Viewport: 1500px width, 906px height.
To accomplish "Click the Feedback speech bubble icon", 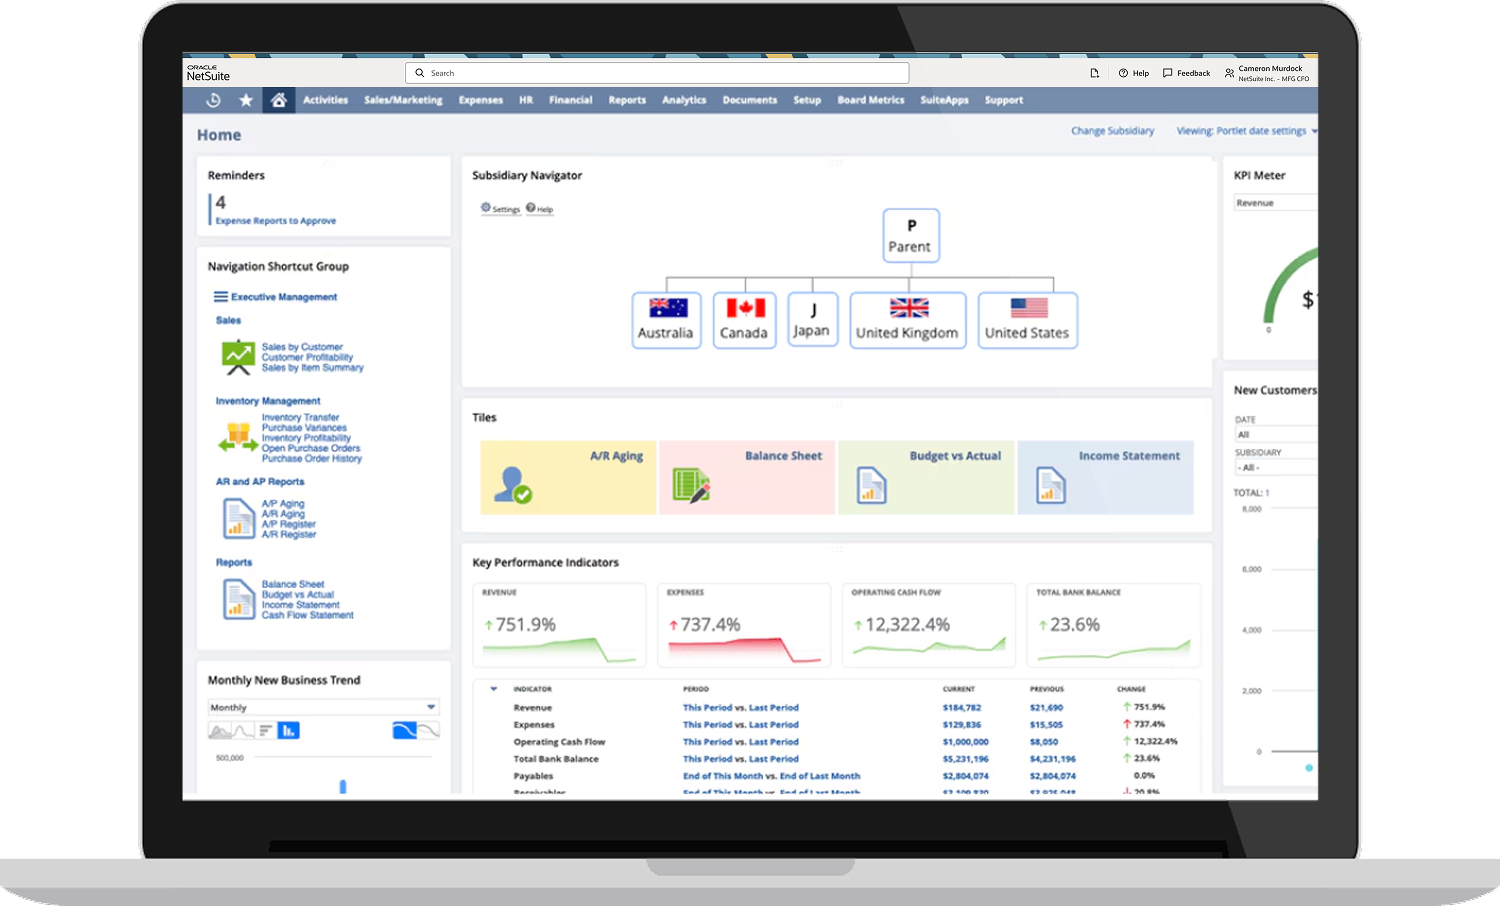I will pos(1167,73).
